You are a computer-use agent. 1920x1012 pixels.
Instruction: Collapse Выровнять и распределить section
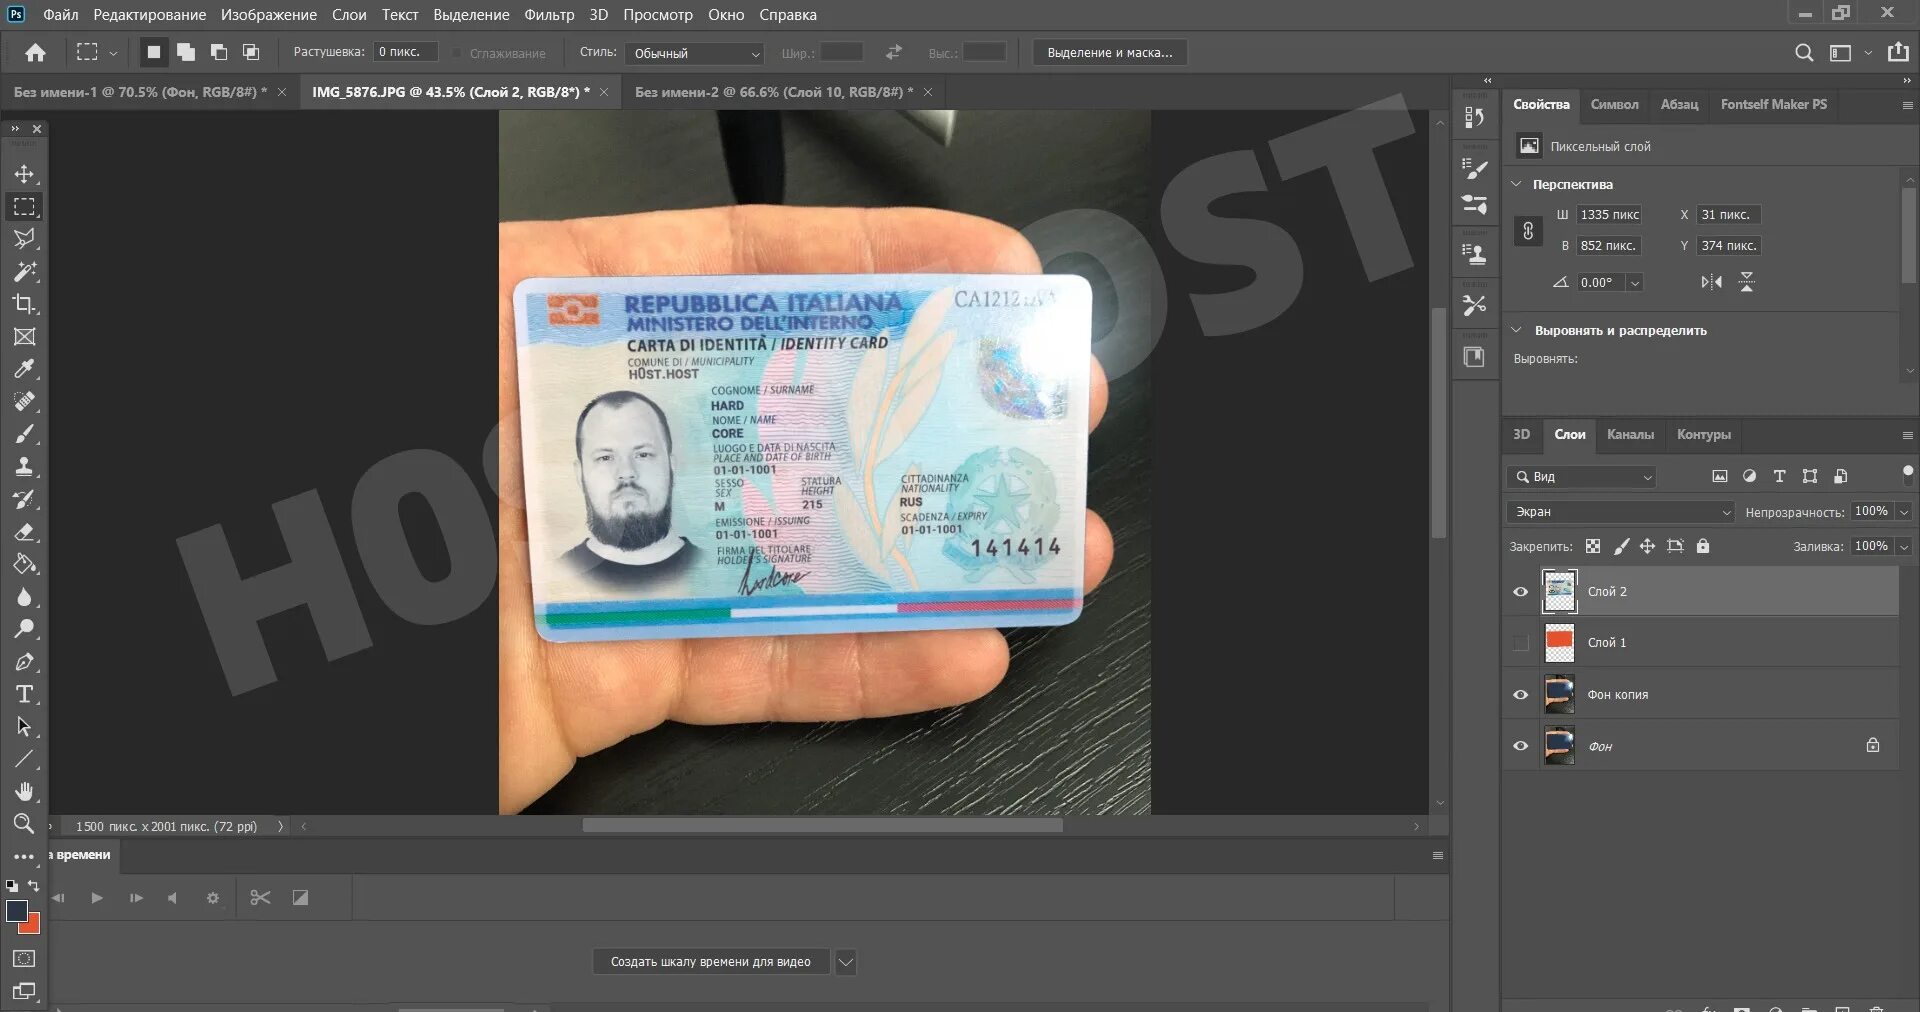click(1516, 330)
